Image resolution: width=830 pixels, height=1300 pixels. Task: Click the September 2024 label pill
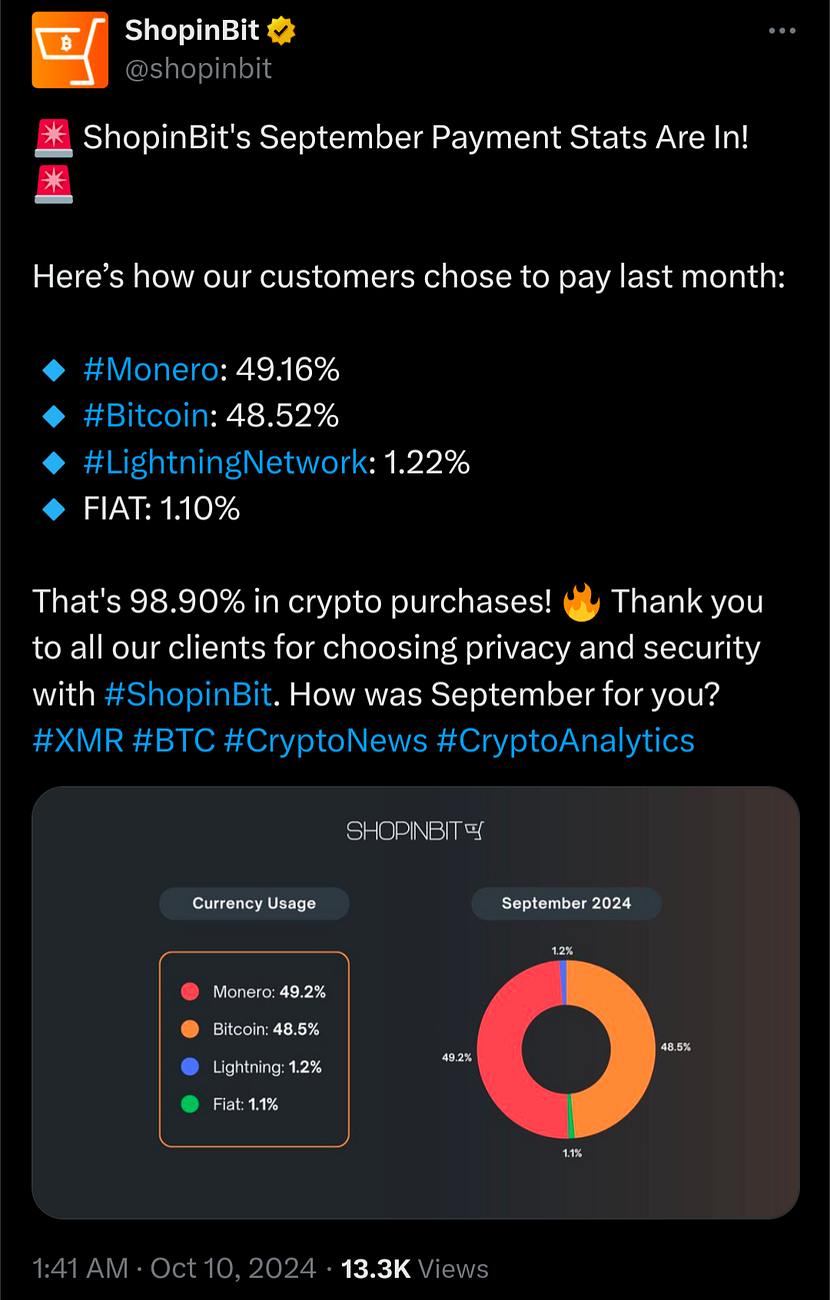point(566,903)
